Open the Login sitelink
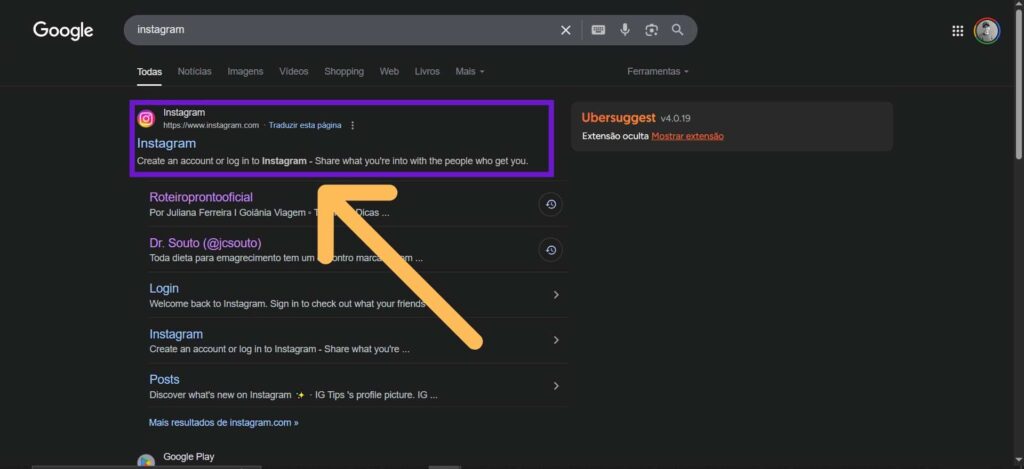This screenshot has width=1024, height=469. [x=164, y=288]
